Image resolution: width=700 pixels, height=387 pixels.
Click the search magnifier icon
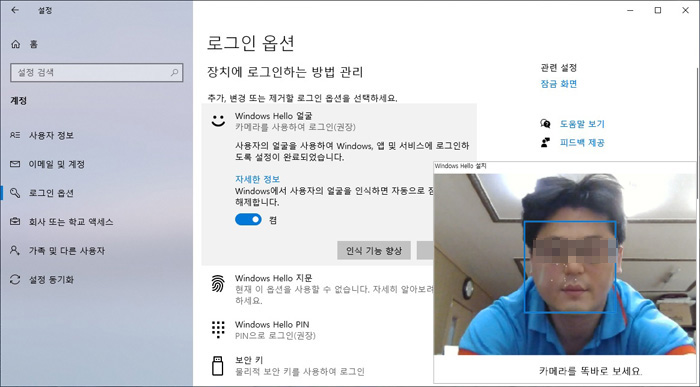pos(175,72)
